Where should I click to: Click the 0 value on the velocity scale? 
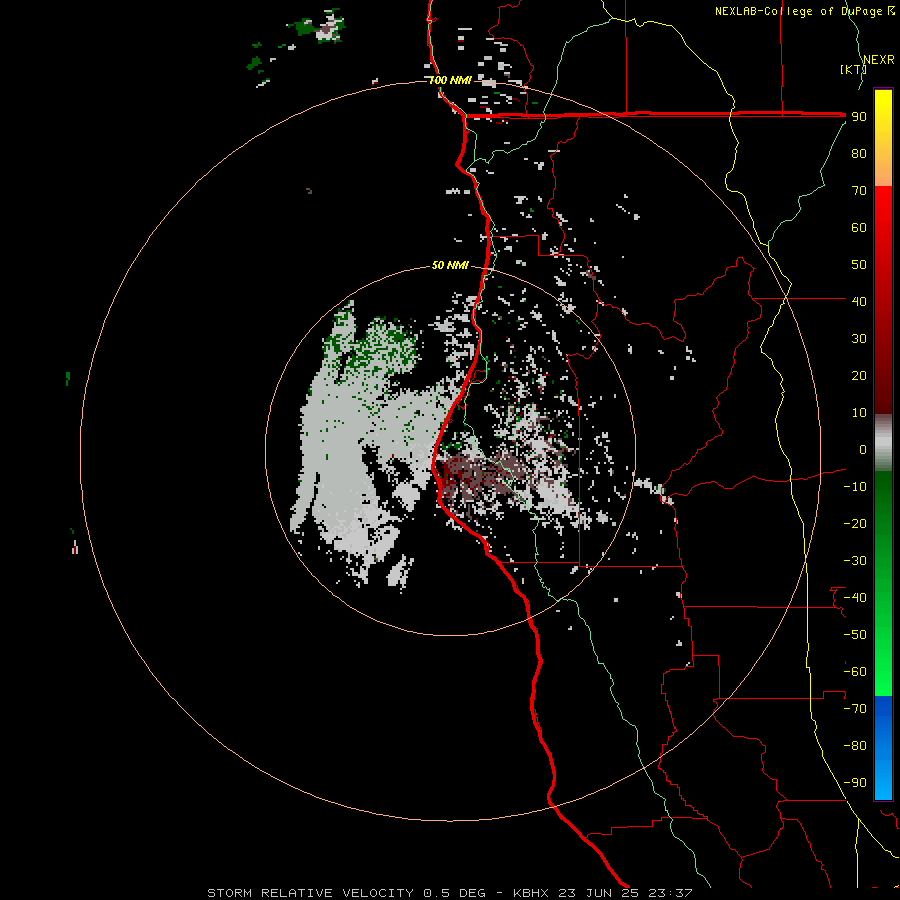[x=863, y=449]
